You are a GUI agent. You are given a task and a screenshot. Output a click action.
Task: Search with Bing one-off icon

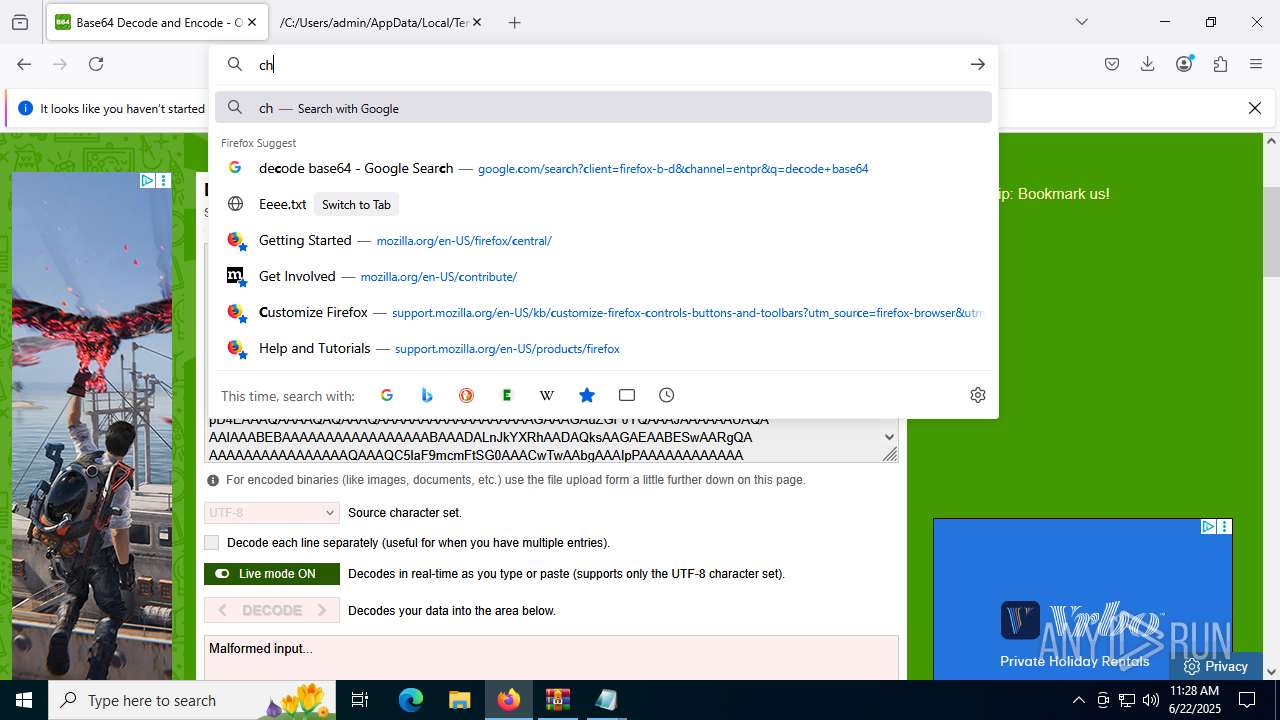coord(427,395)
